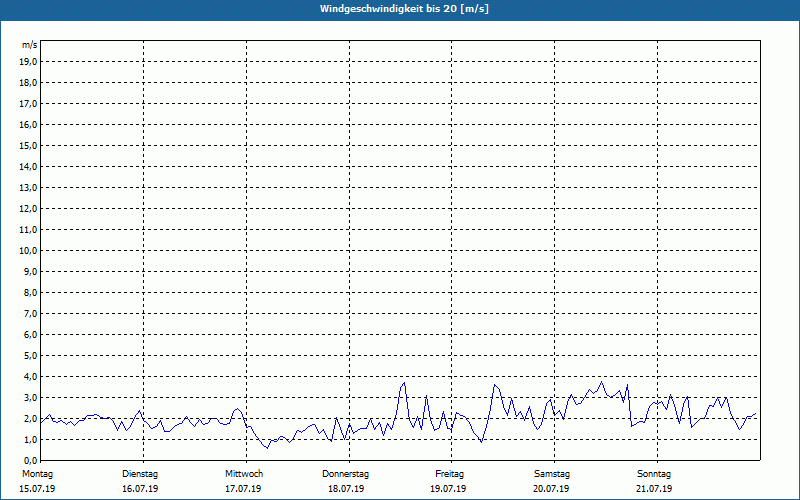This screenshot has height=500, width=800.
Task: Click the m/s unit label on the axis
Action: tap(30, 45)
